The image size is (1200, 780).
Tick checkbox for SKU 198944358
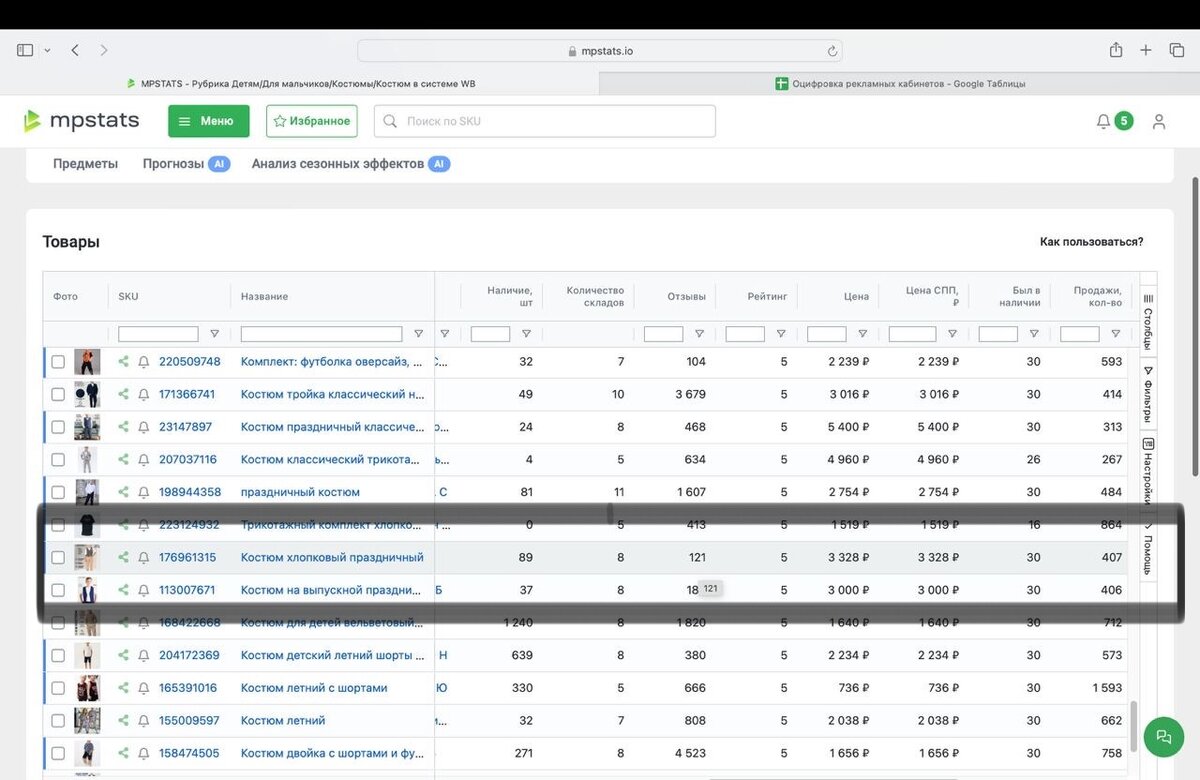[x=58, y=492]
